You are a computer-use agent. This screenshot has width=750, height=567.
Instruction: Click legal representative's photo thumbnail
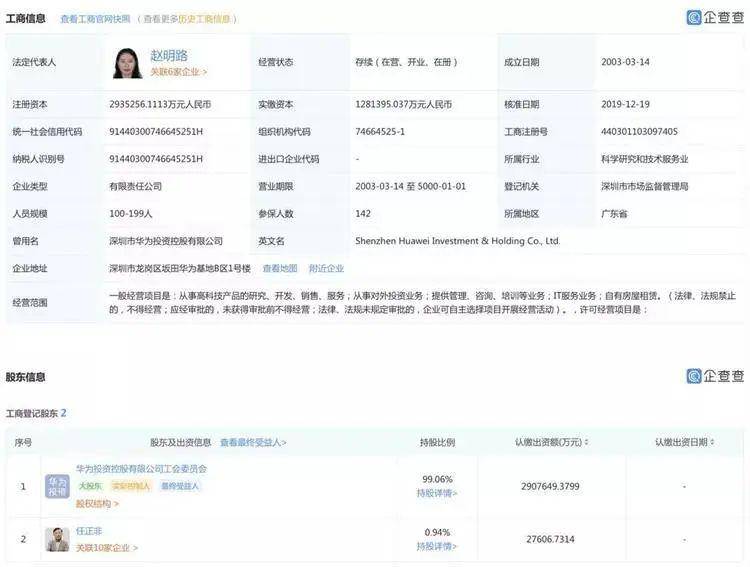[127, 63]
